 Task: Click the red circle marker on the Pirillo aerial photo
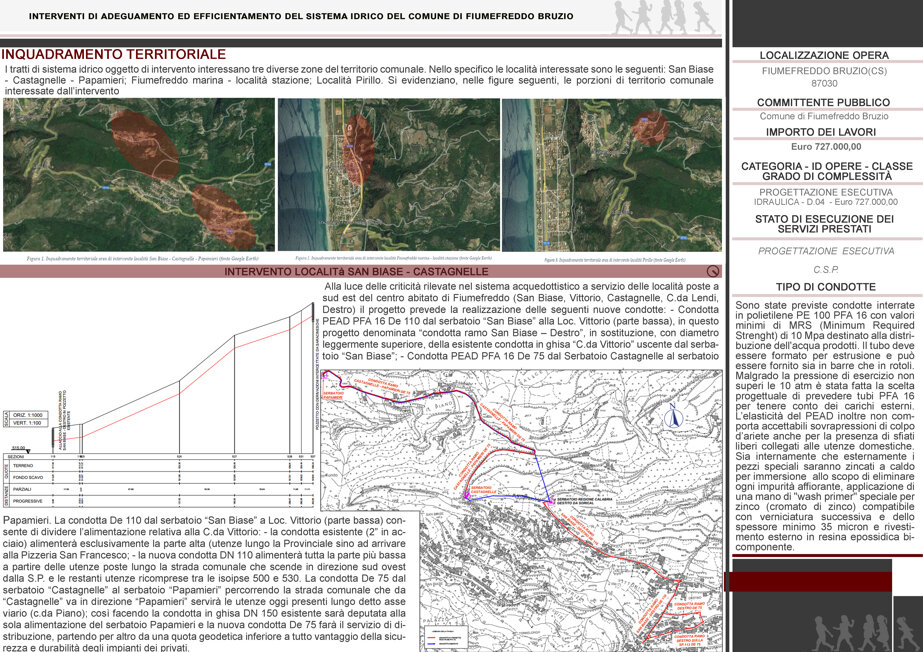click(650, 128)
